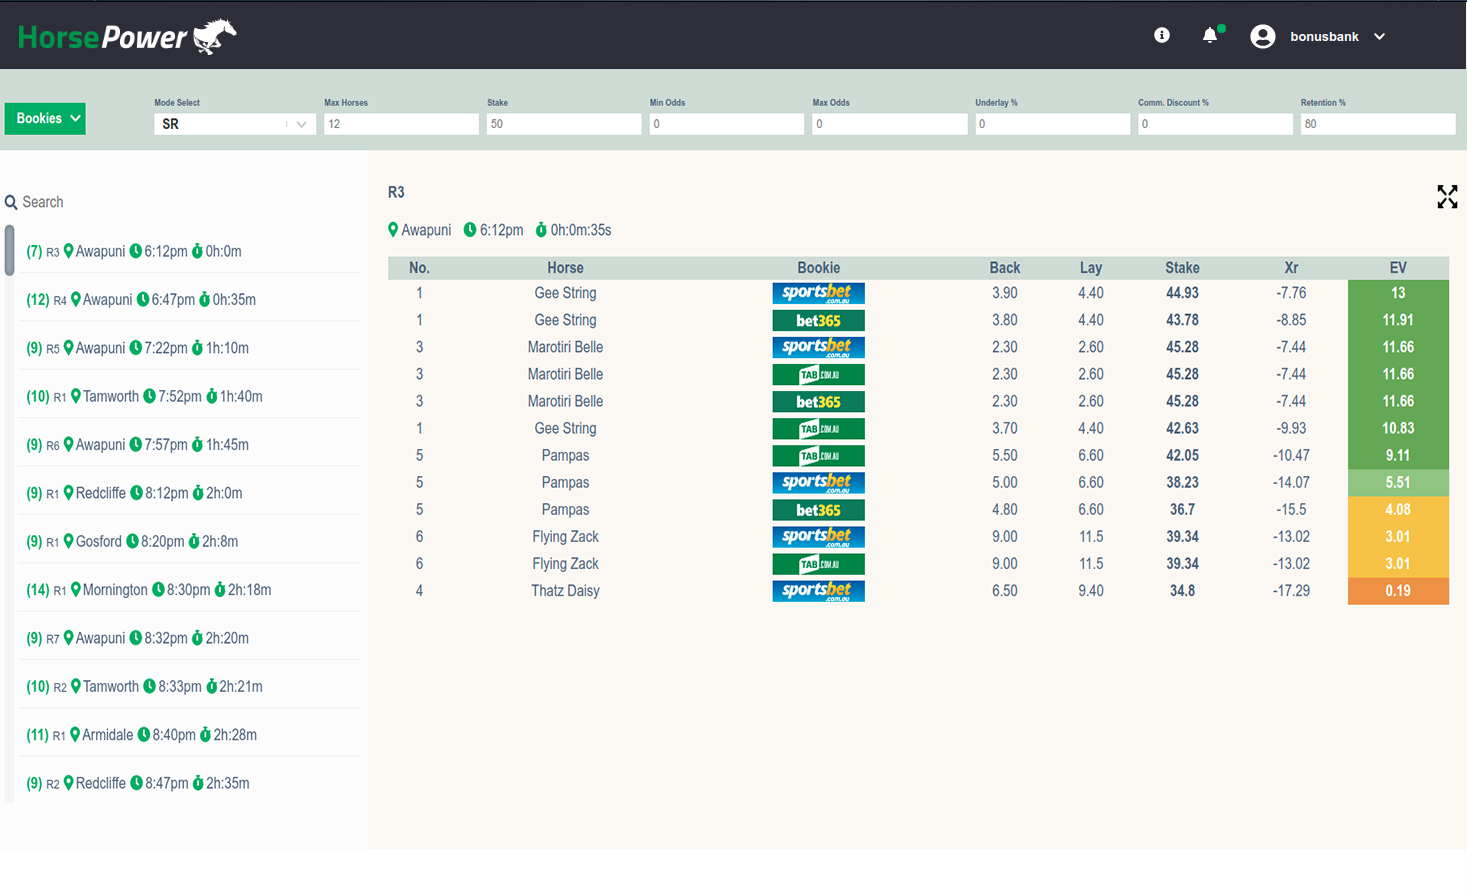This screenshot has width=1467, height=892.
Task: Click the bet365 logo for Gee String
Action: [818, 320]
